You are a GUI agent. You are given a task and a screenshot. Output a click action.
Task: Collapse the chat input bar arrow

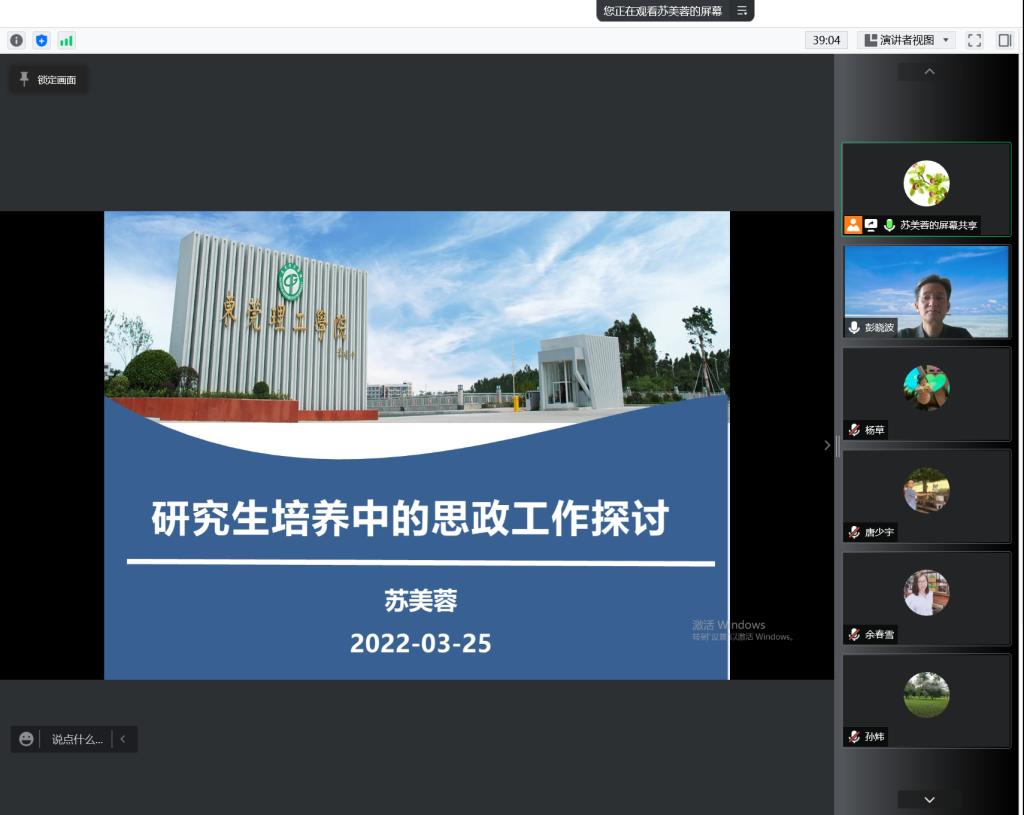[x=123, y=739]
